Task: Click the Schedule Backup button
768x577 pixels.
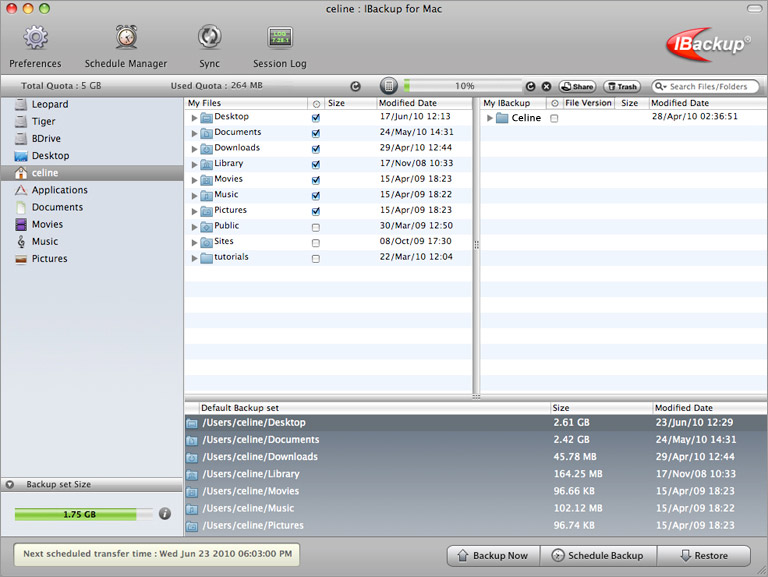Action: click(x=598, y=556)
